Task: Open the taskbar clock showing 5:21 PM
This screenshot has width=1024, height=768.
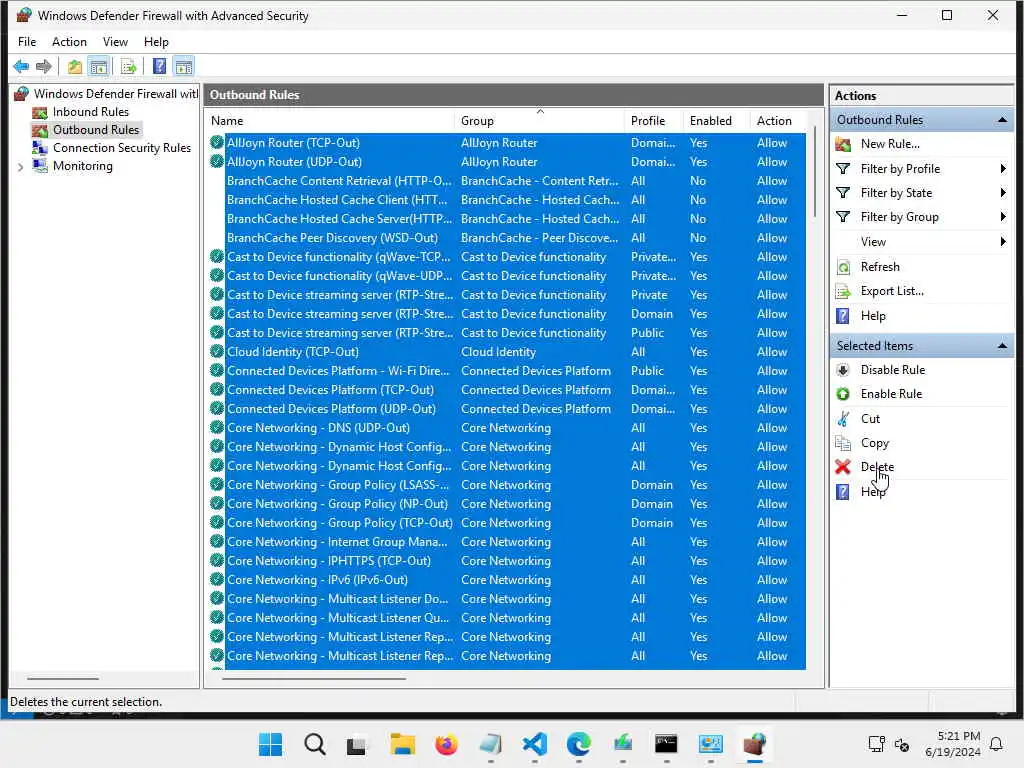Action: 953,744
